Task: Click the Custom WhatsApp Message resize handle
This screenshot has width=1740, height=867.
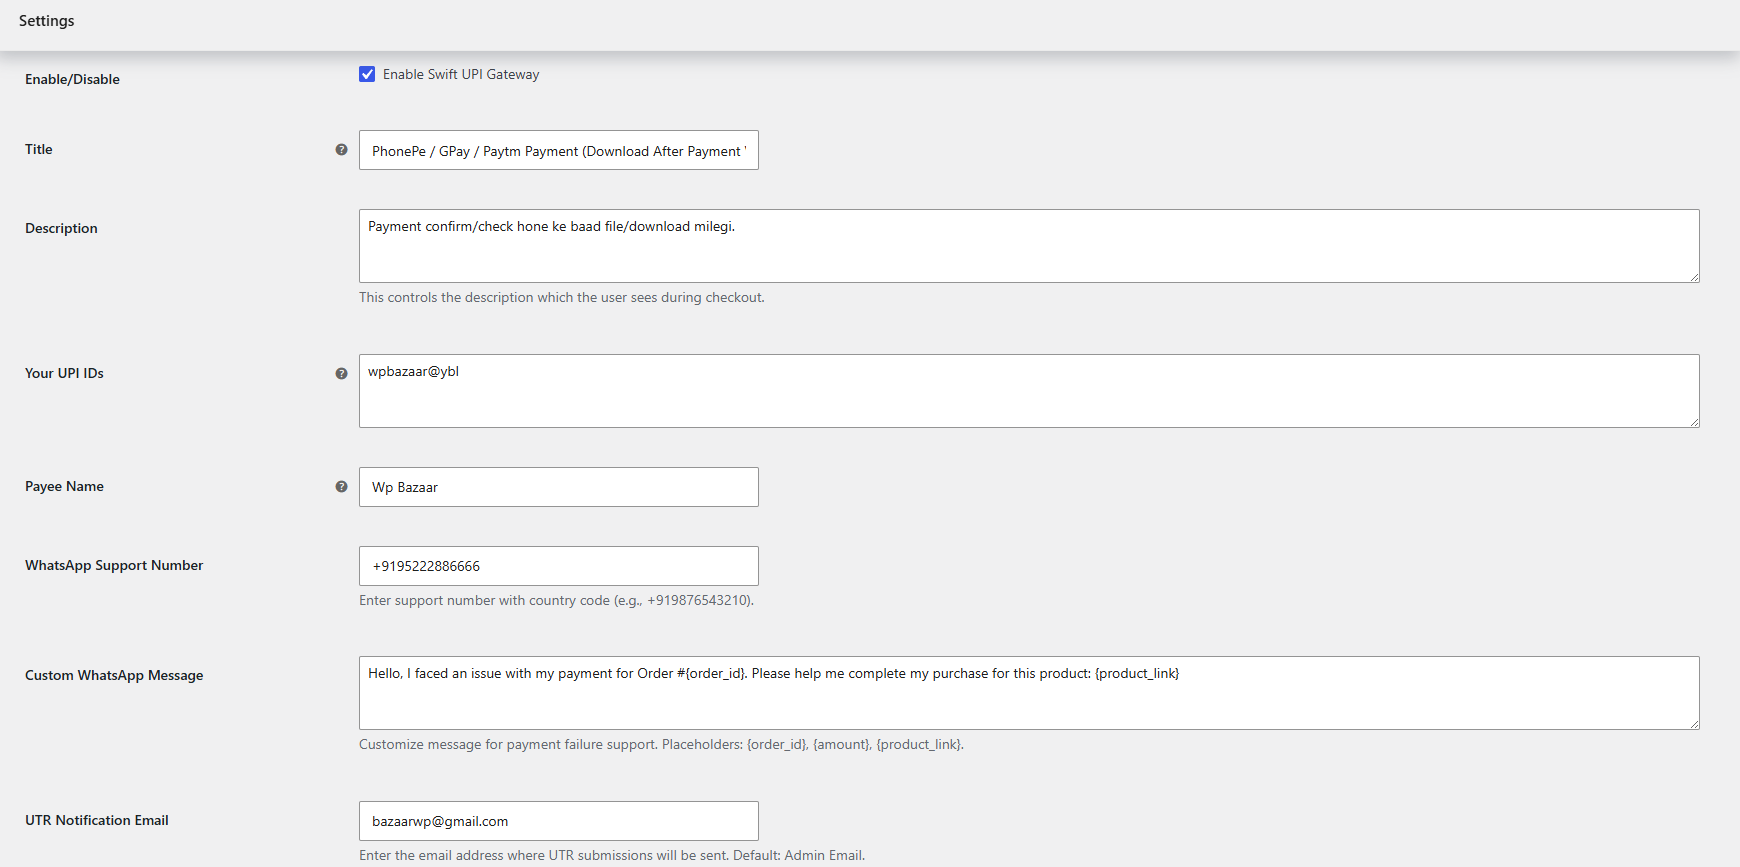Action: point(1694,724)
